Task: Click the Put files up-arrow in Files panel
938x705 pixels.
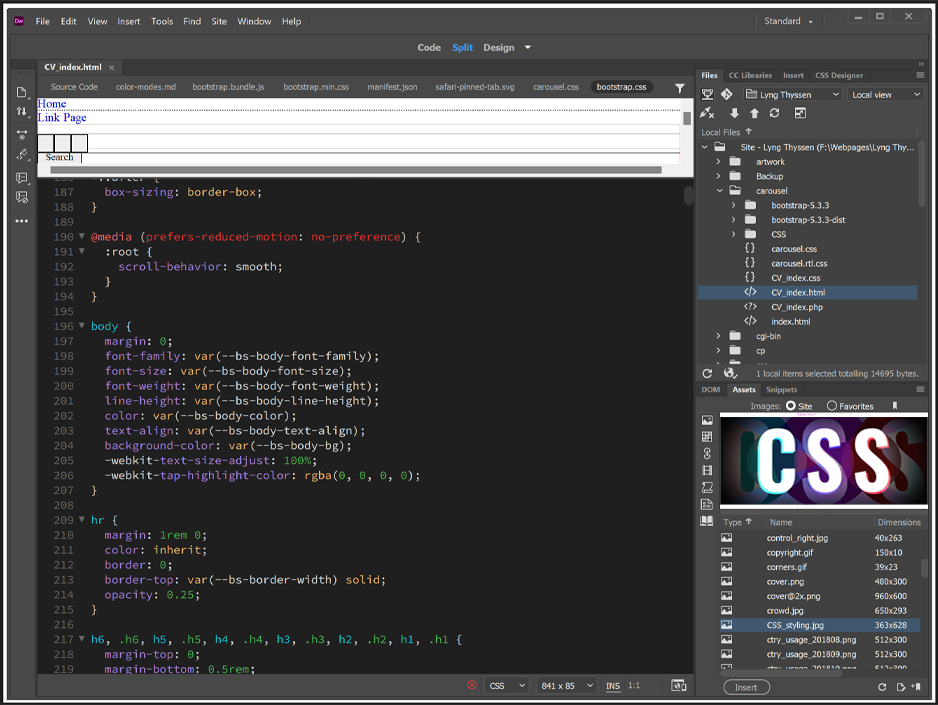Action: [x=754, y=113]
